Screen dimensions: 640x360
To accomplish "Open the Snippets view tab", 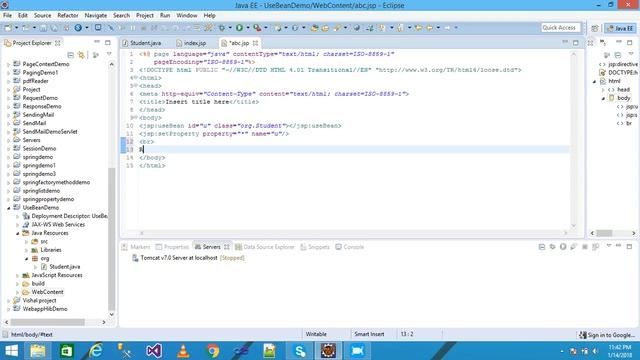I will 315,247.
